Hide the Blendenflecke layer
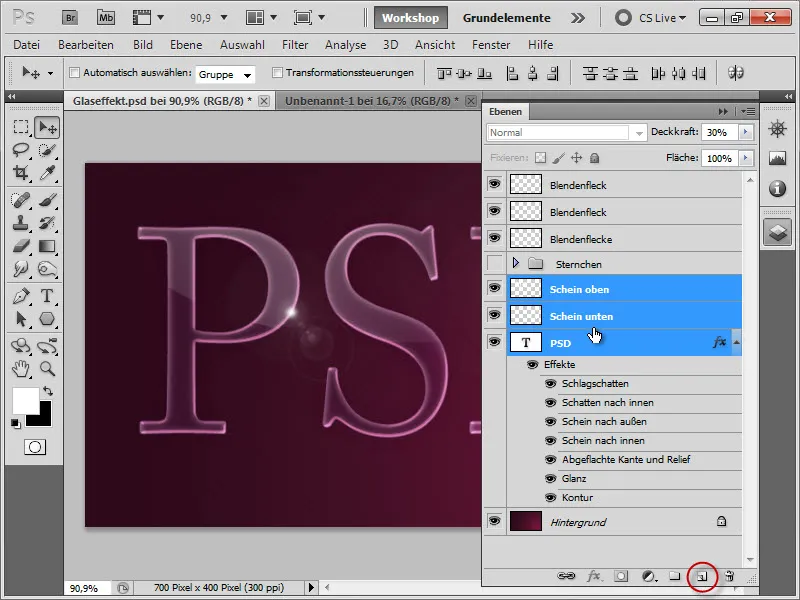 click(x=494, y=238)
